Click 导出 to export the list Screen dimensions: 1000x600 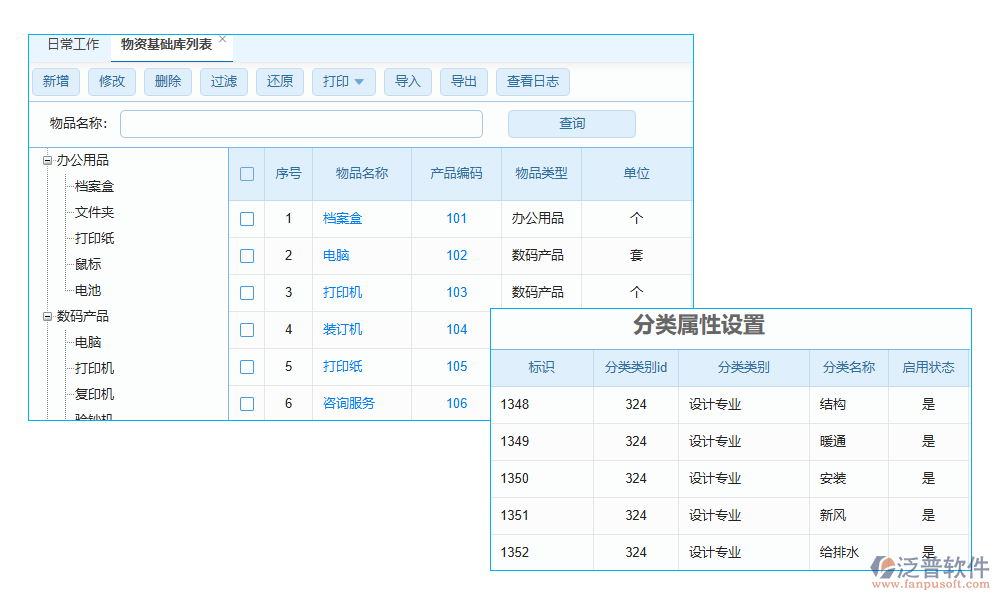(x=463, y=82)
